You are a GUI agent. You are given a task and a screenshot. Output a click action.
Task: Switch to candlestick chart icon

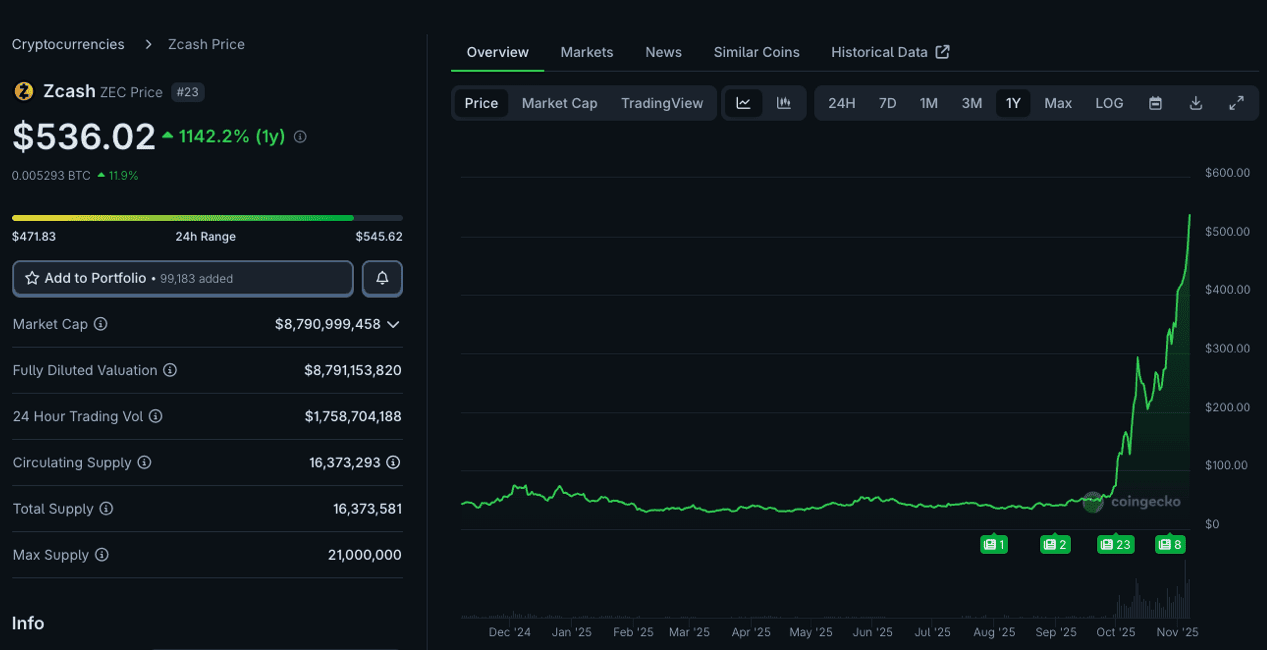click(x=784, y=103)
